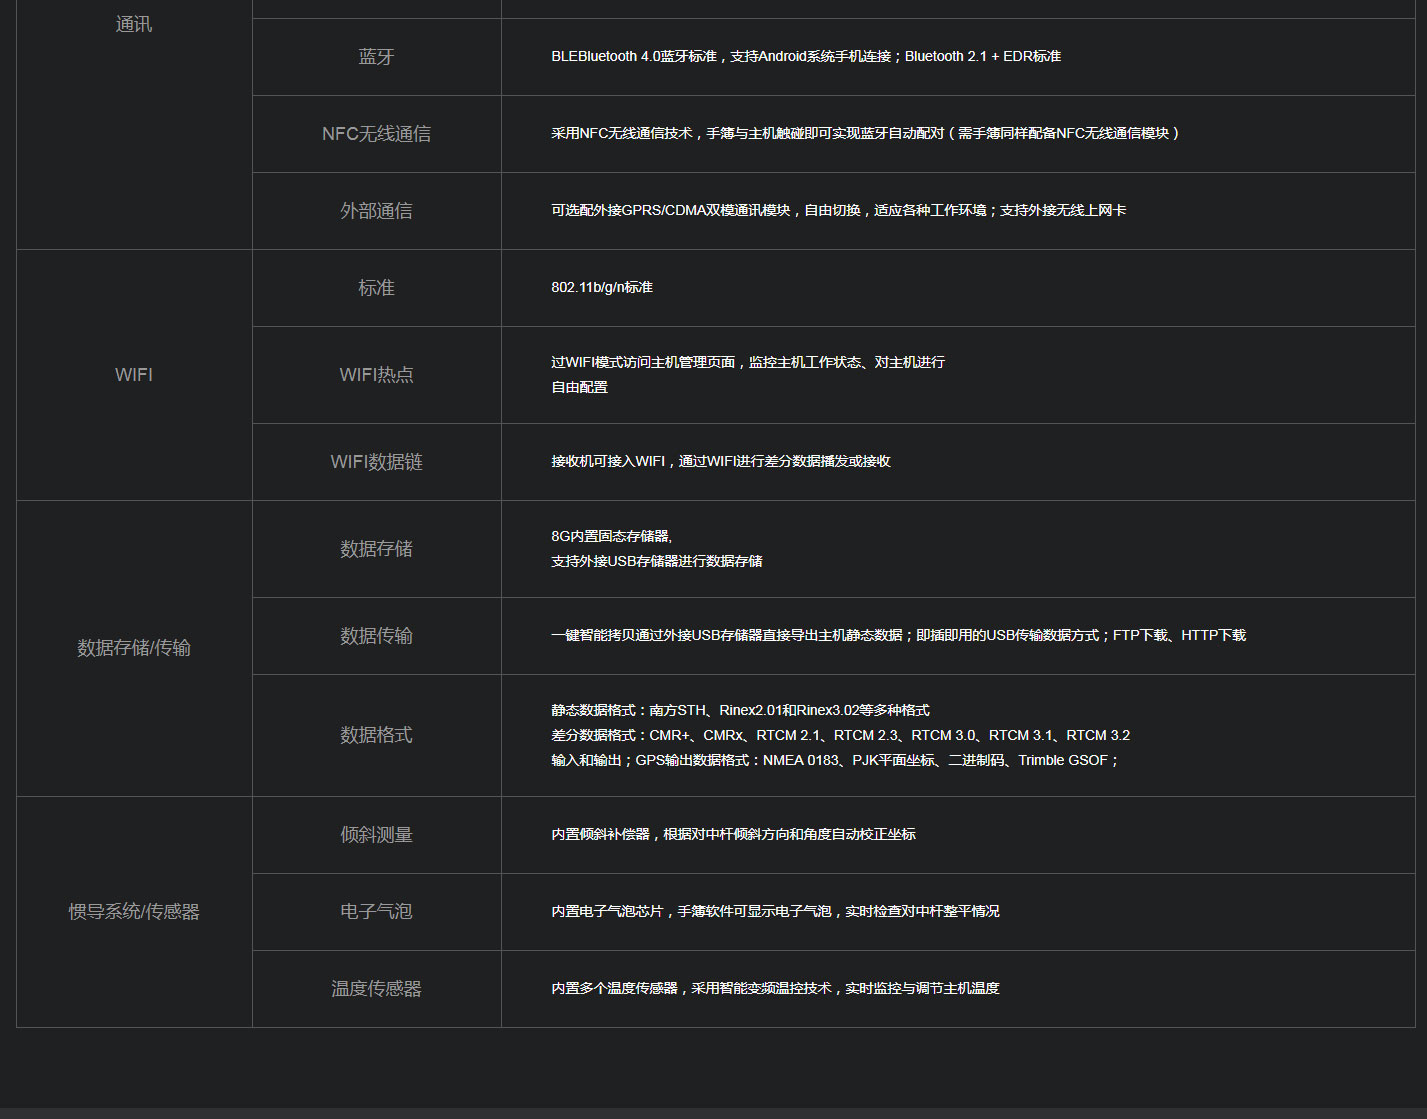Select the 外部通信 label cell
Image resolution: width=1427 pixels, height=1119 pixels.
[376, 211]
